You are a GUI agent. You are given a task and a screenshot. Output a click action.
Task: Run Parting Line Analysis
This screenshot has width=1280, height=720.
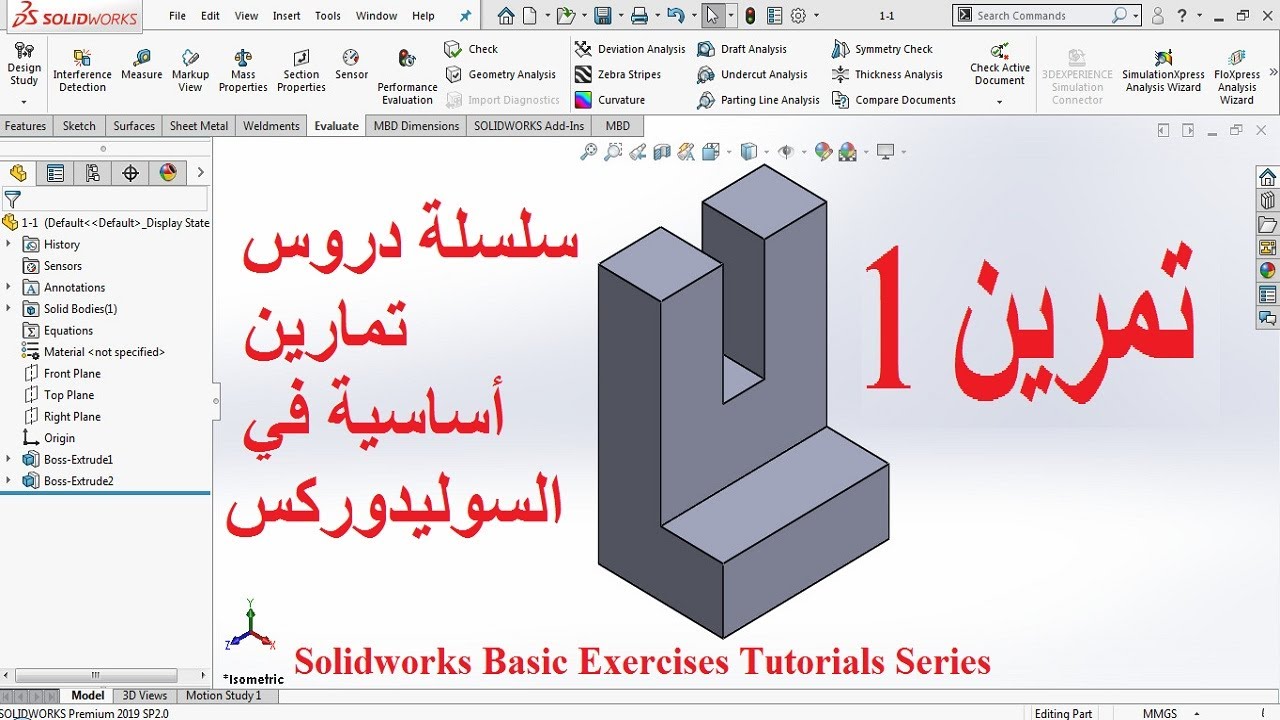(x=758, y=100)
